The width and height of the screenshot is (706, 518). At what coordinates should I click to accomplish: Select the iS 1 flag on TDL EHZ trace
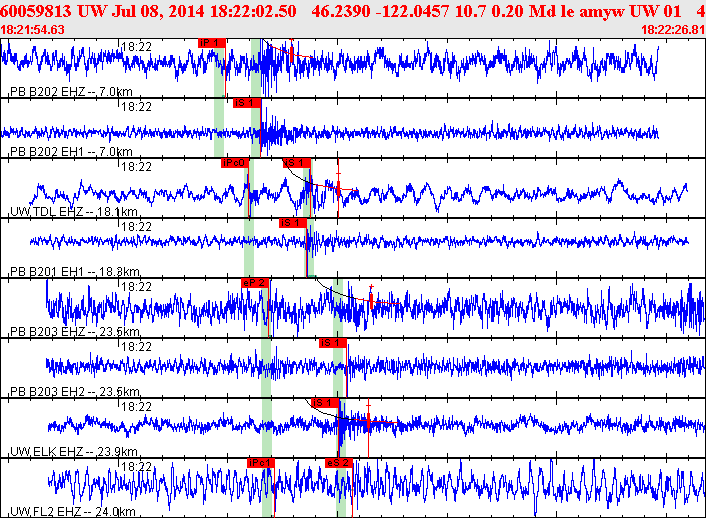coord(297,163)
